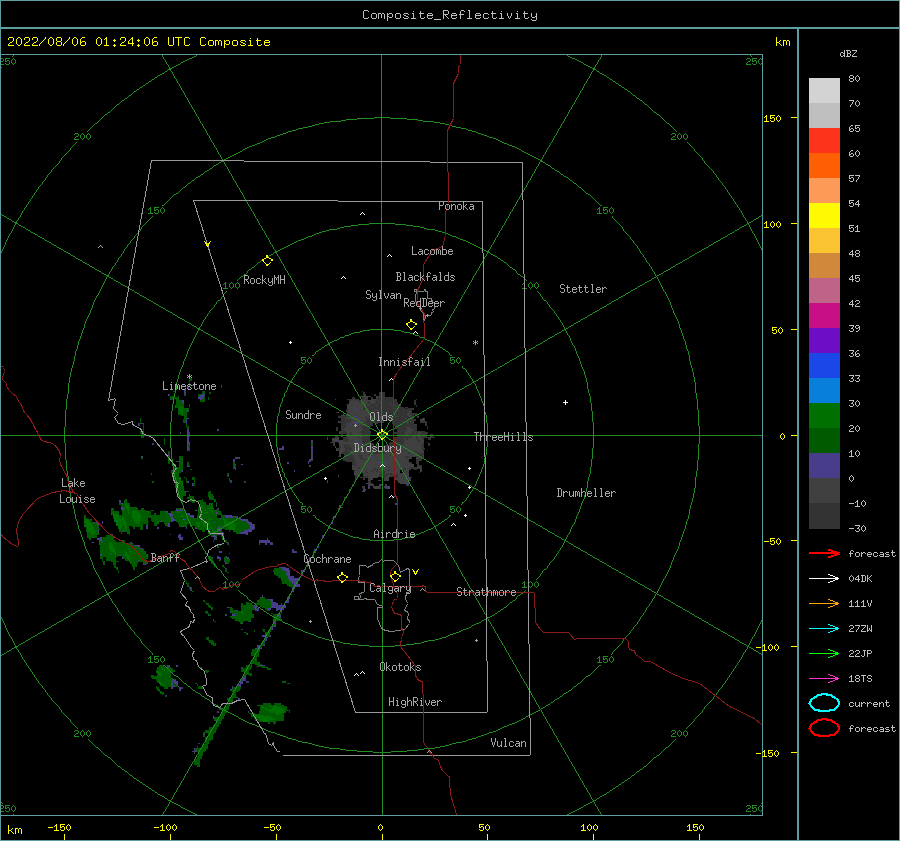The width and height of the screenshot is (900, 841).
Task: Click the yellow diamond marker below Cochrane
Action: [343, 577]
